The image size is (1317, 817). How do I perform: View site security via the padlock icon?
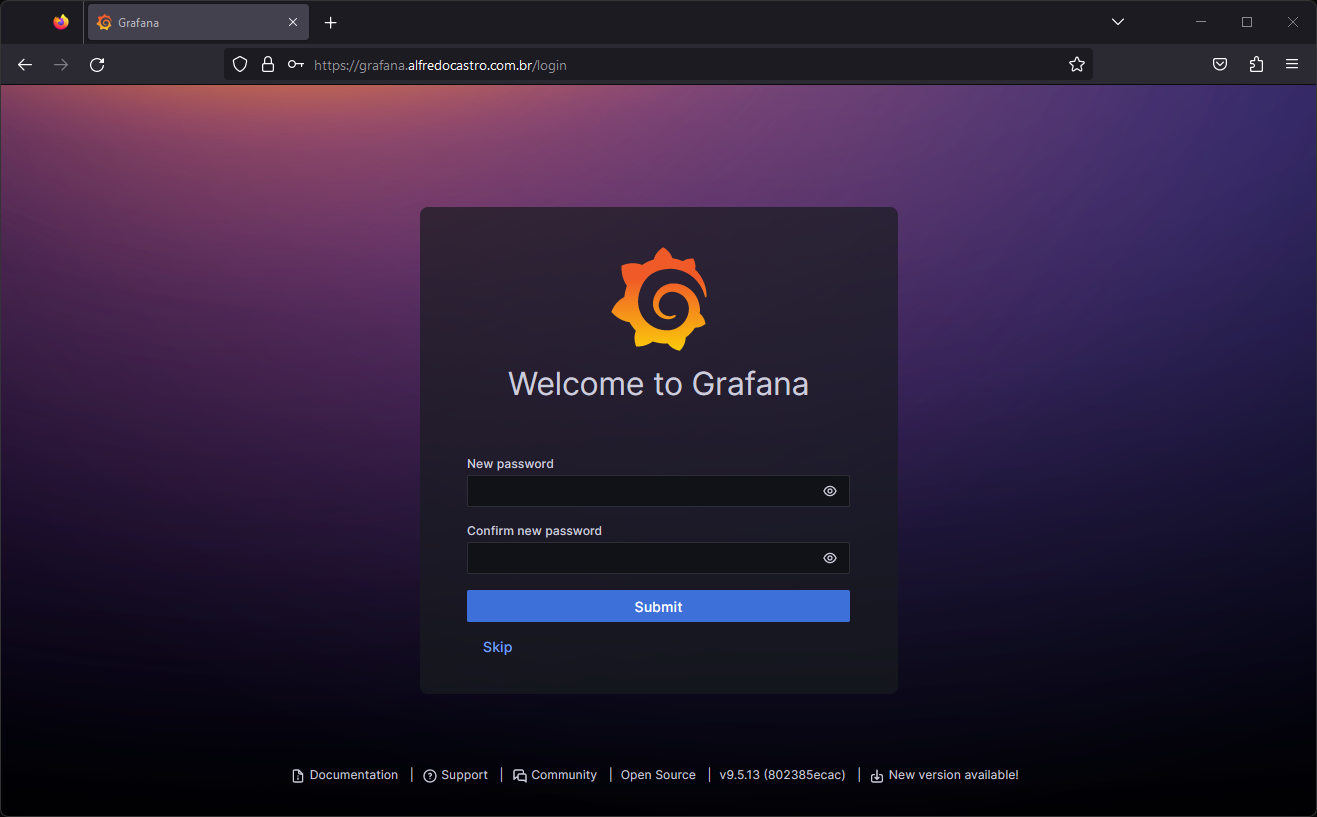coord(267,64)
